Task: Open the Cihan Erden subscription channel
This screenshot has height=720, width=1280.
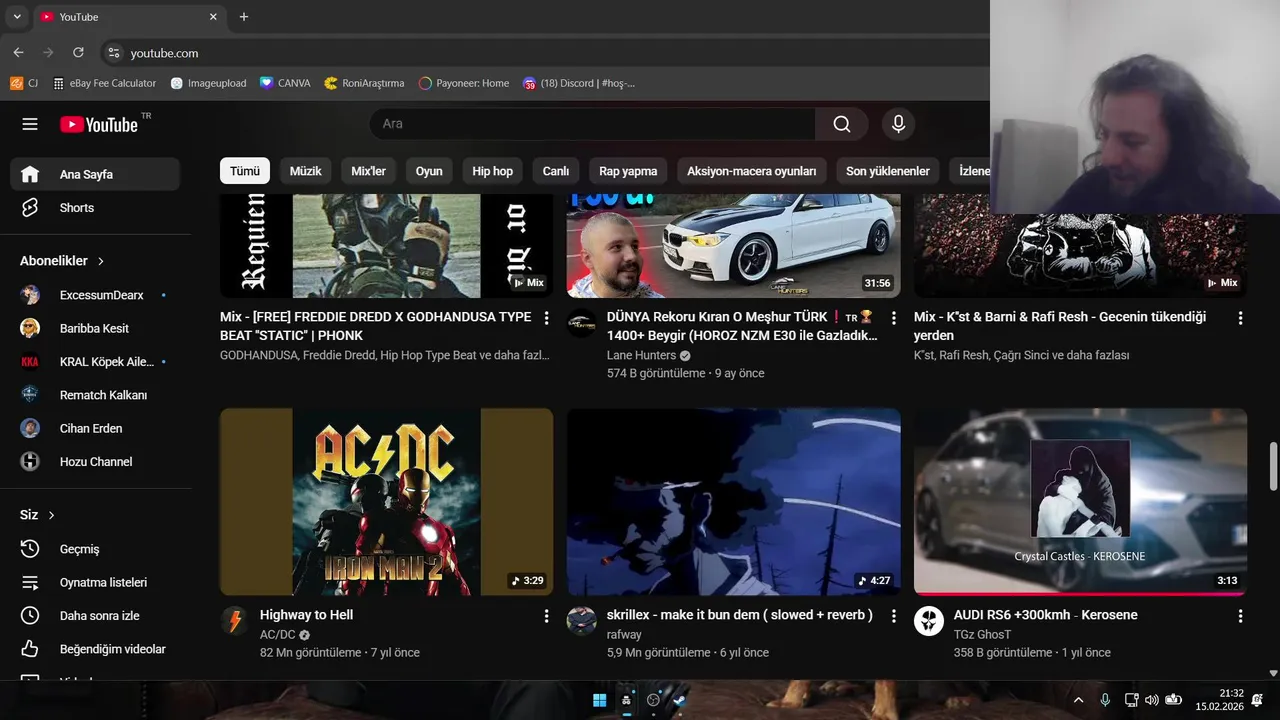Action: coord(95,428)
